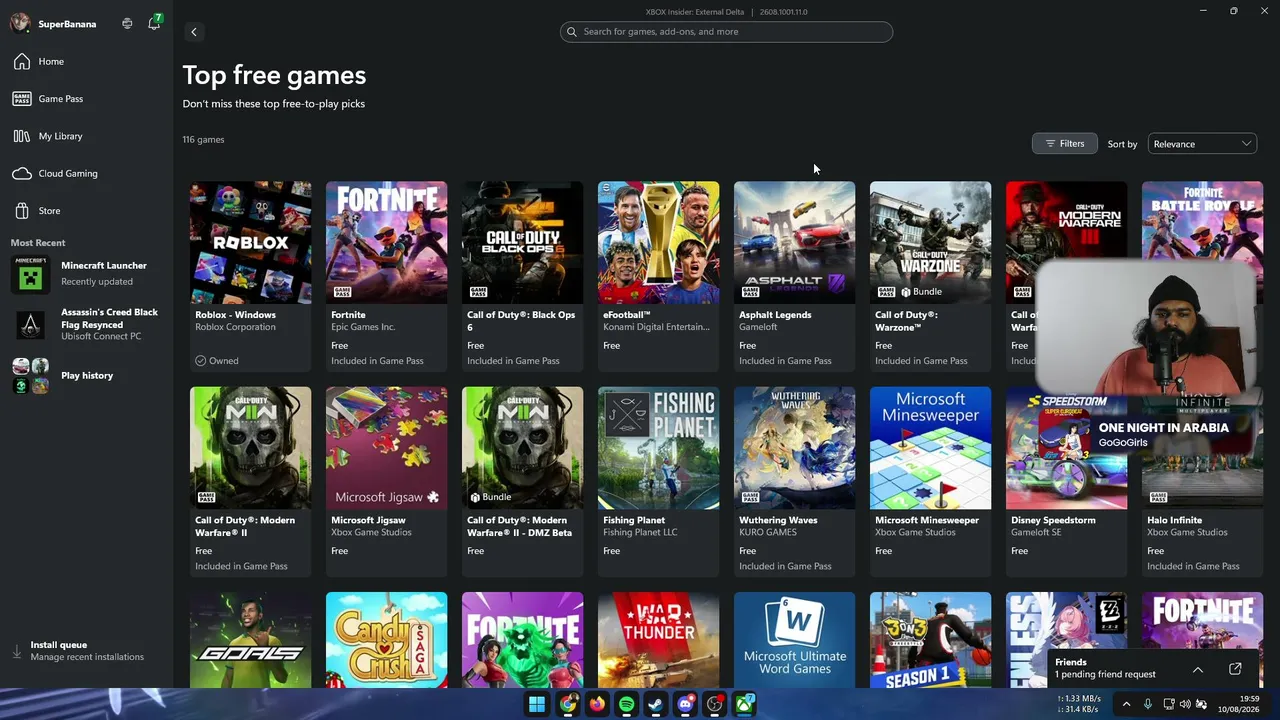Open Wuthering Waves cover art
This screenshot has width=1280, height=720.
tap(794, 448)
